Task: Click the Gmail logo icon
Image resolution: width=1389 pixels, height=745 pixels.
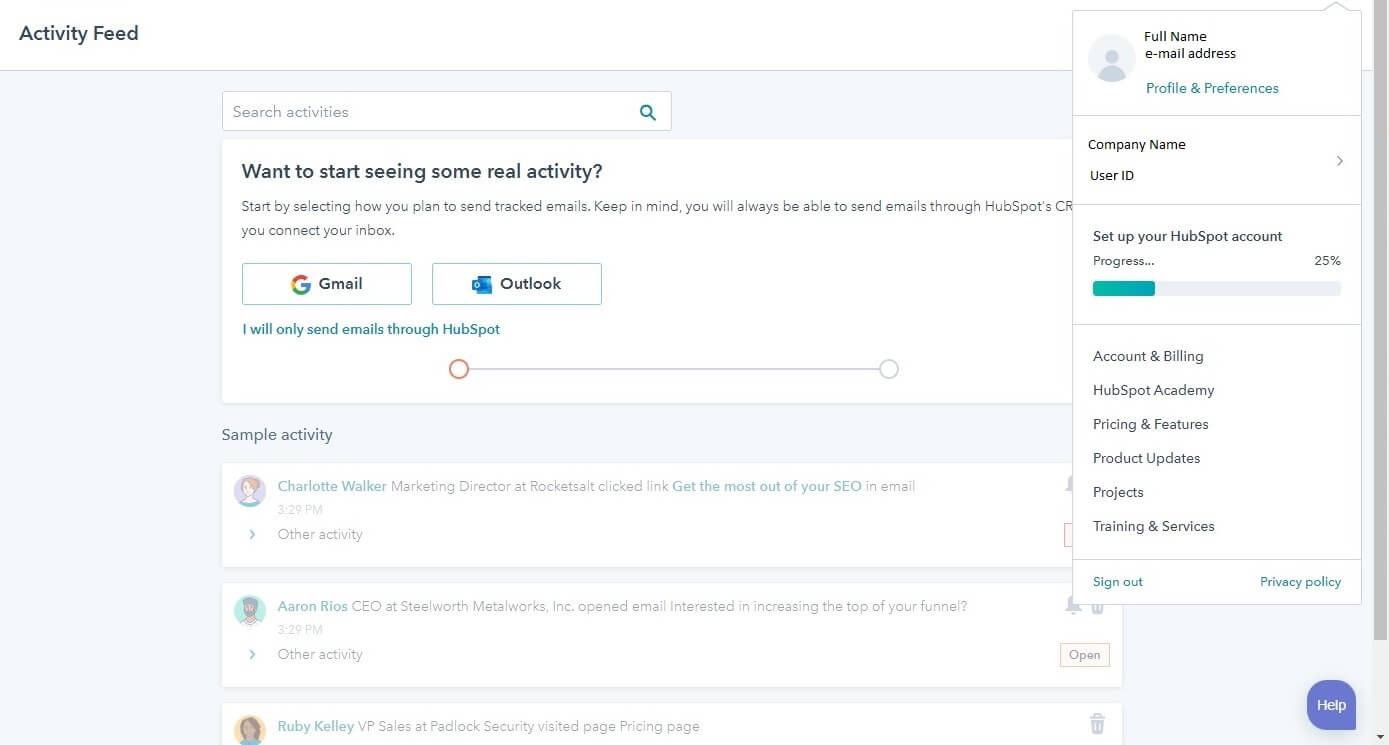Action: [301, 284]
